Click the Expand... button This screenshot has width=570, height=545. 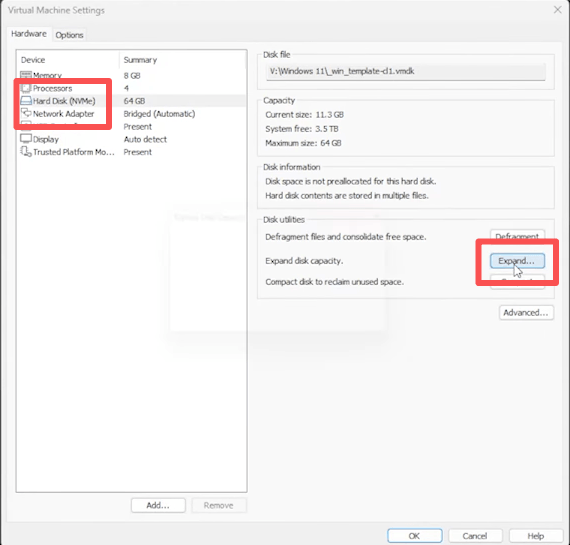(517, 261)
